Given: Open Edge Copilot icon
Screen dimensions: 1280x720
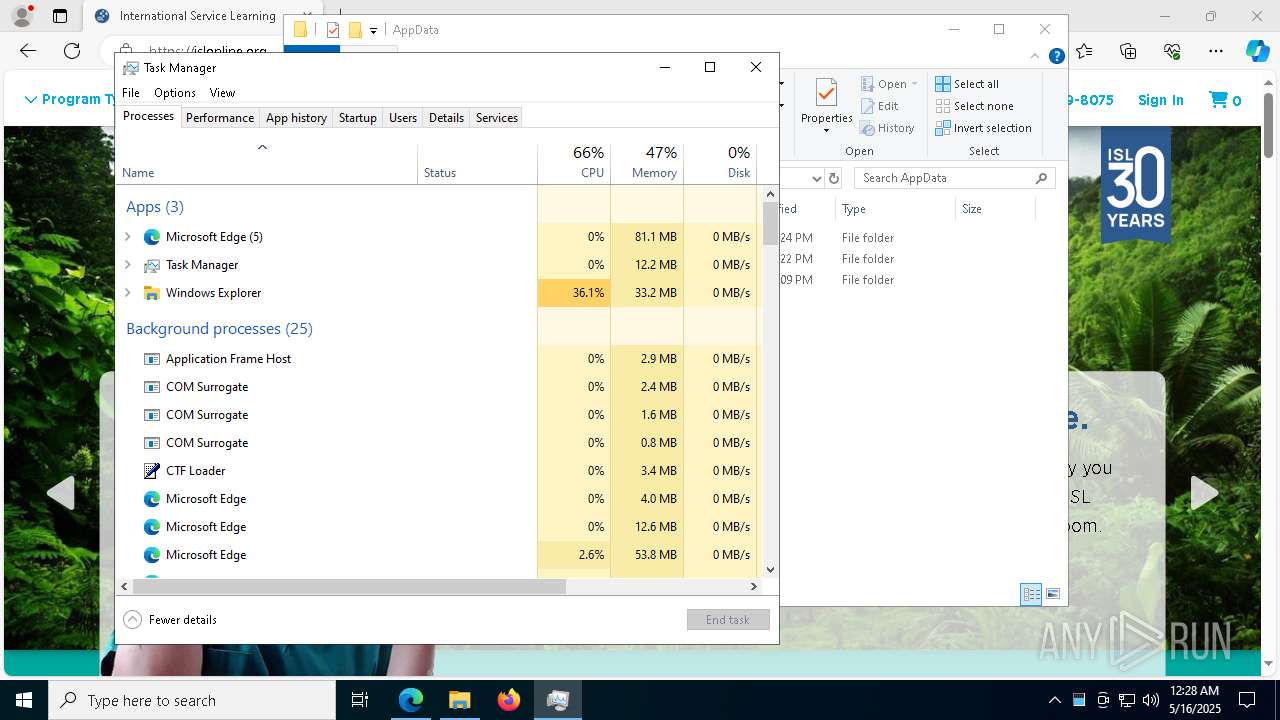Looking at the screenshot, I should tap(1257, 51).
